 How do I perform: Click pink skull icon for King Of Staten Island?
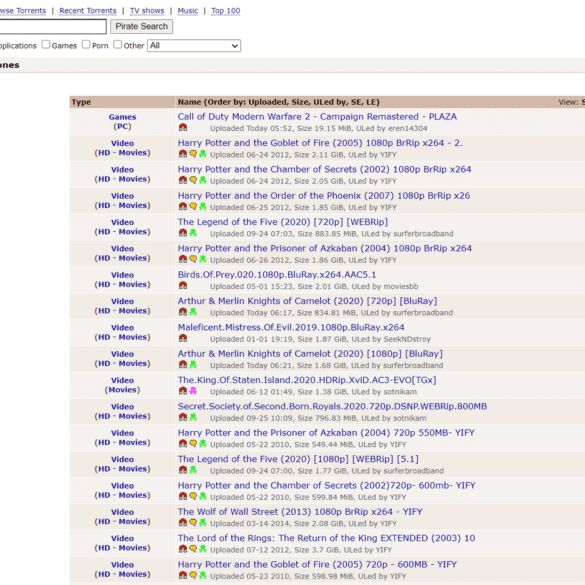[x=193, y=391]
